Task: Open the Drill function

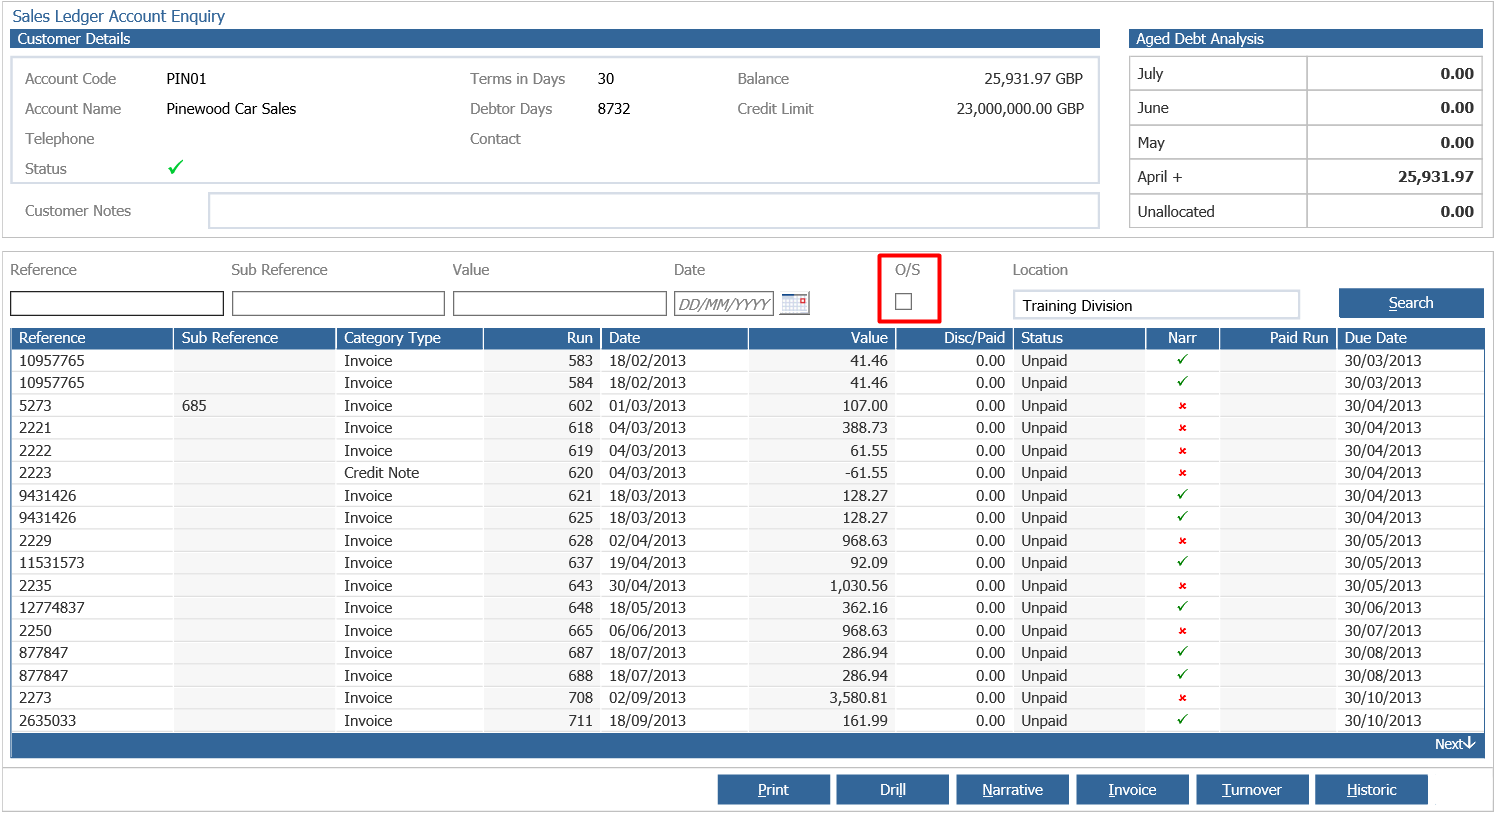Action: (x=892, y=789)
